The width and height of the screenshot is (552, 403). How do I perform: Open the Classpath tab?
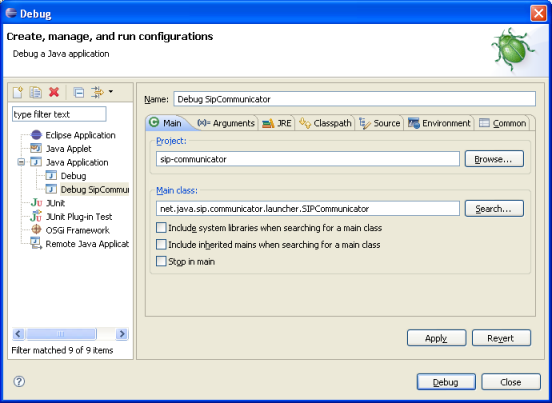click(x=325, y=123)
